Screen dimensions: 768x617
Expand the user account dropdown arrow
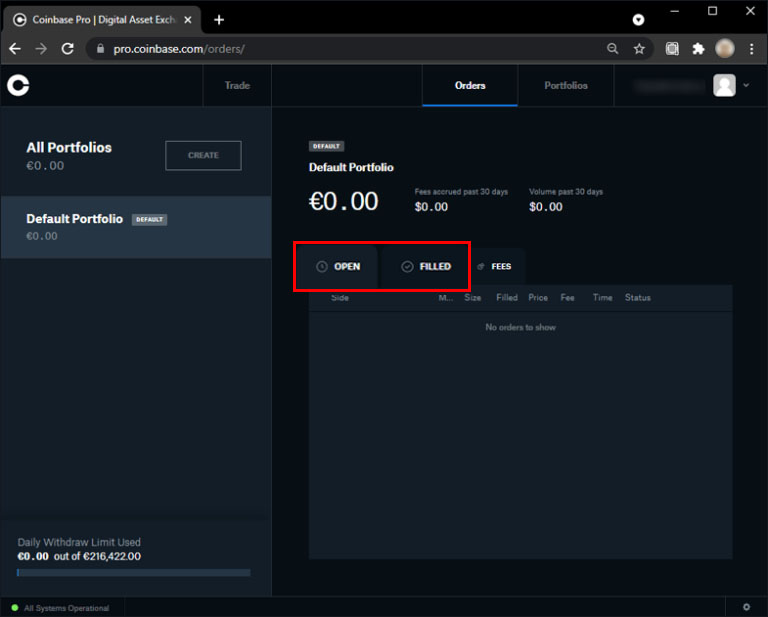[746, 86]
